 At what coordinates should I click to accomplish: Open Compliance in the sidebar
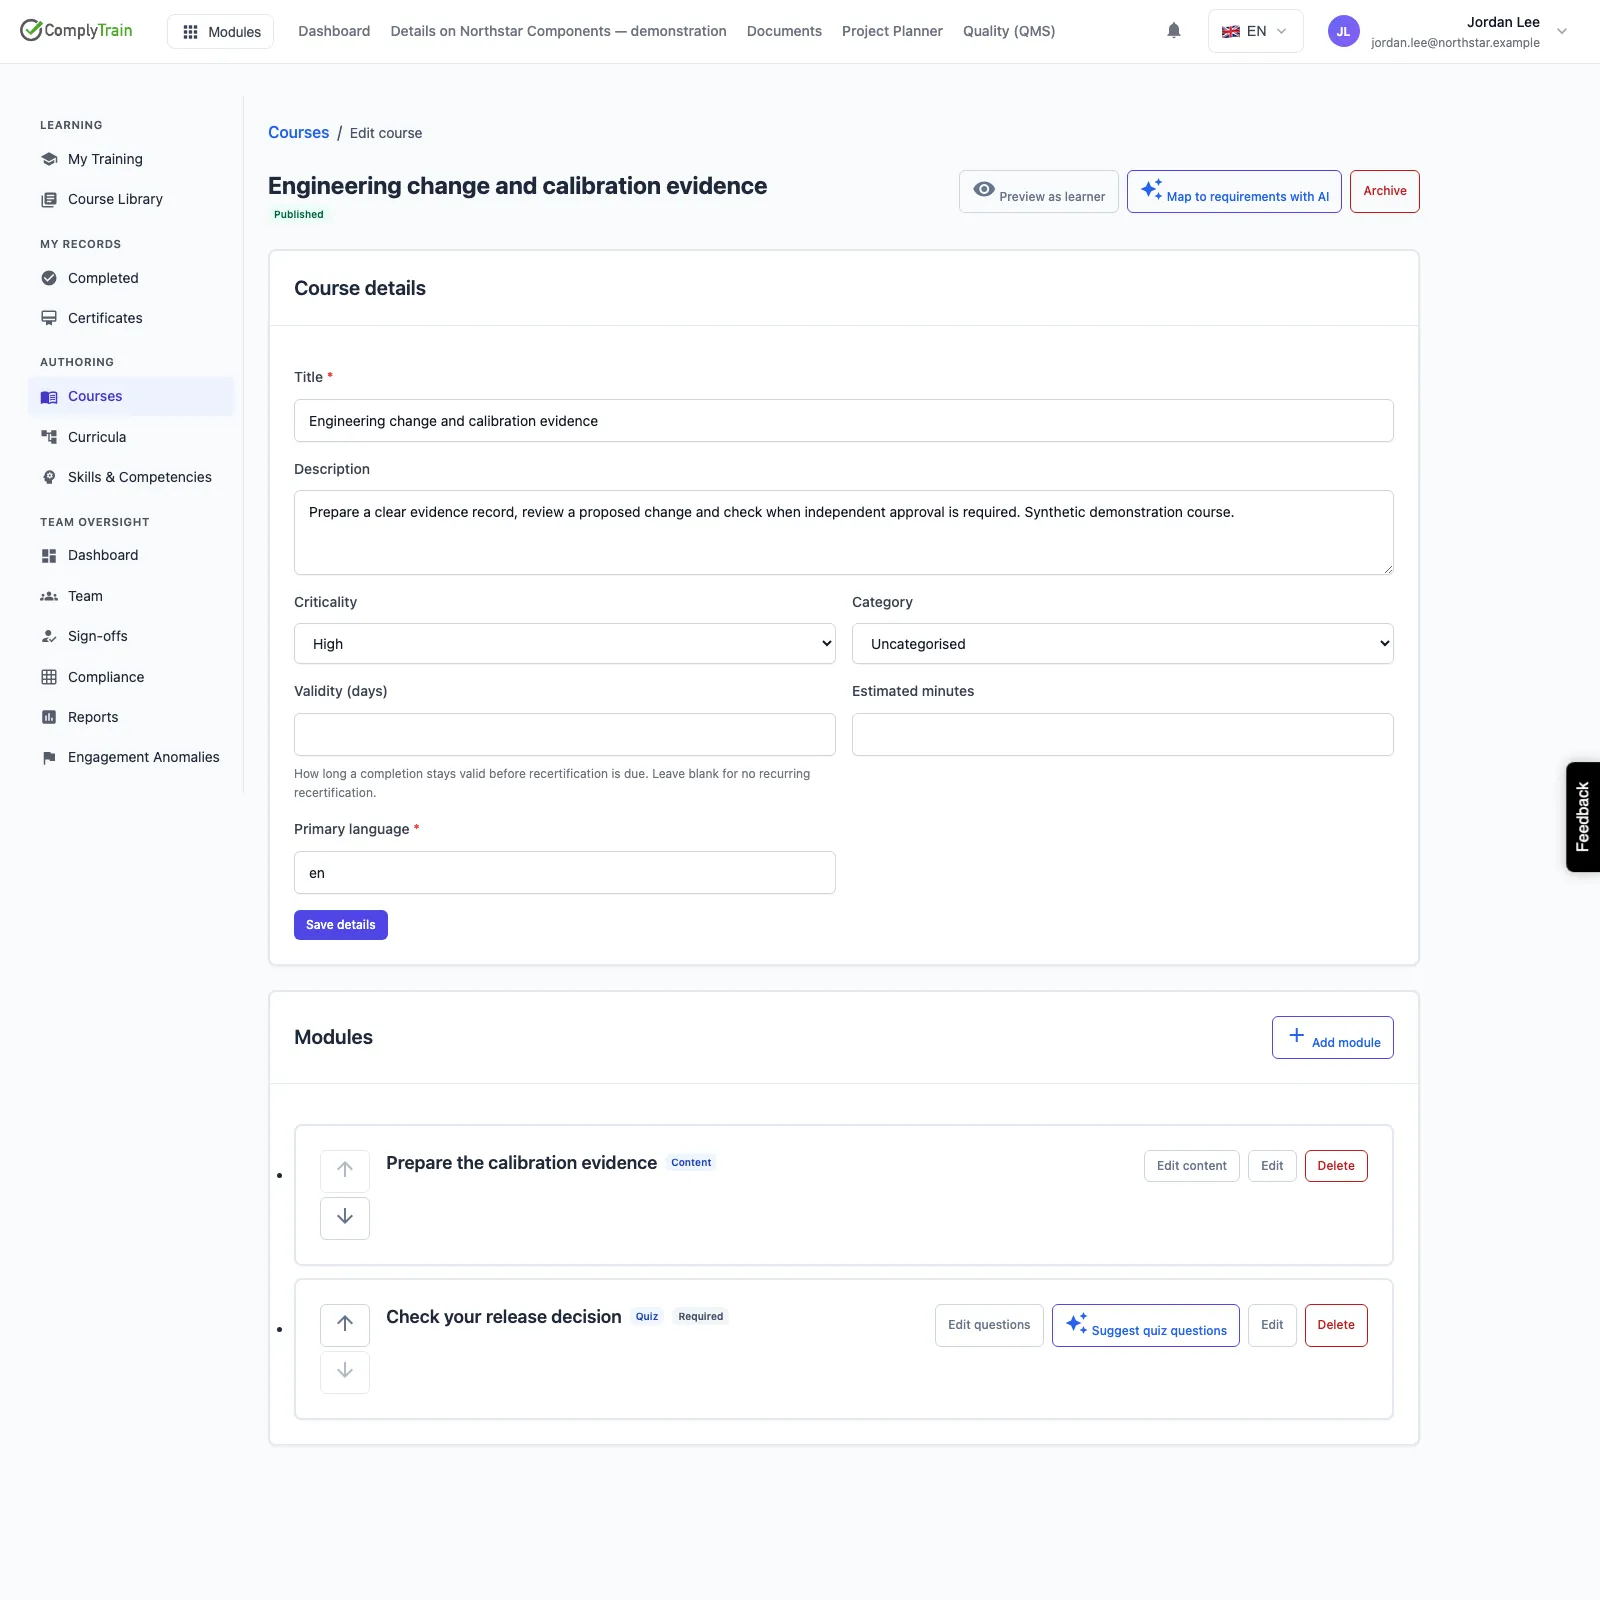point(131,677)
